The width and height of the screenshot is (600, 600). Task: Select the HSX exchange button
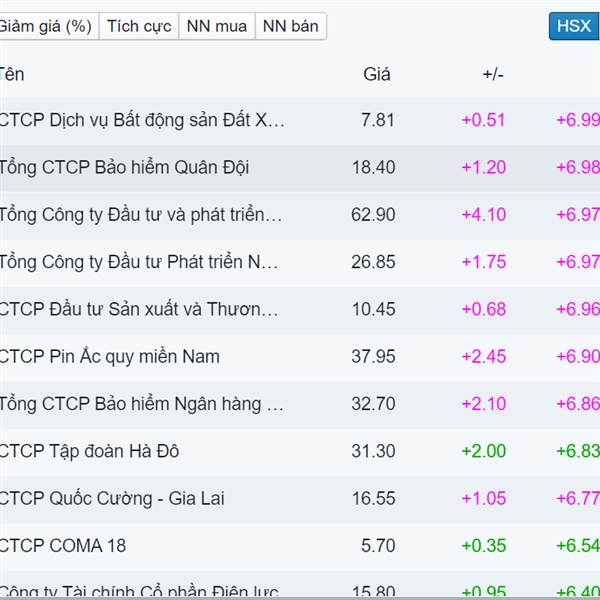click(574, 26)
